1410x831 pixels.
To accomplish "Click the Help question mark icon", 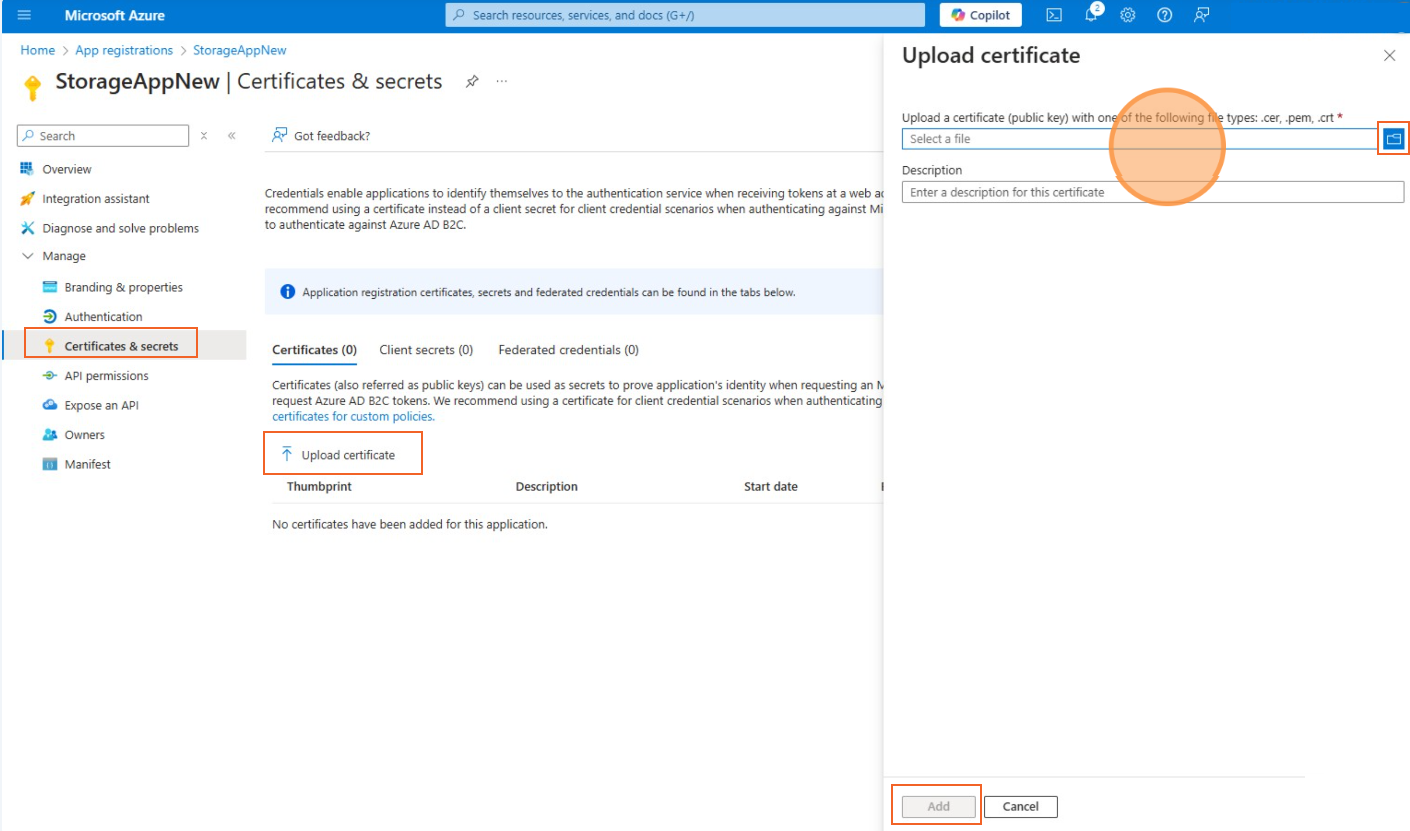I will tap(1164, 15).
